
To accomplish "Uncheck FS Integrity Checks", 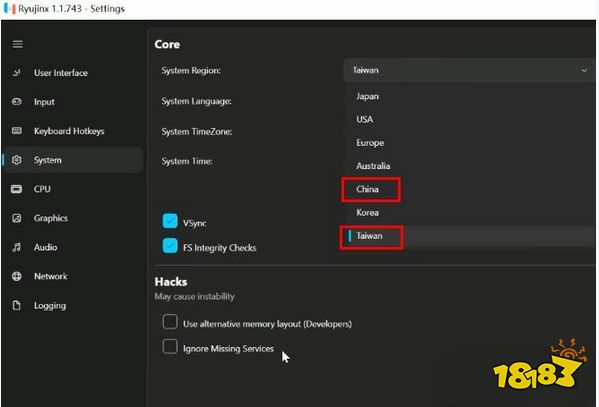I will click(x=170, y=246).
